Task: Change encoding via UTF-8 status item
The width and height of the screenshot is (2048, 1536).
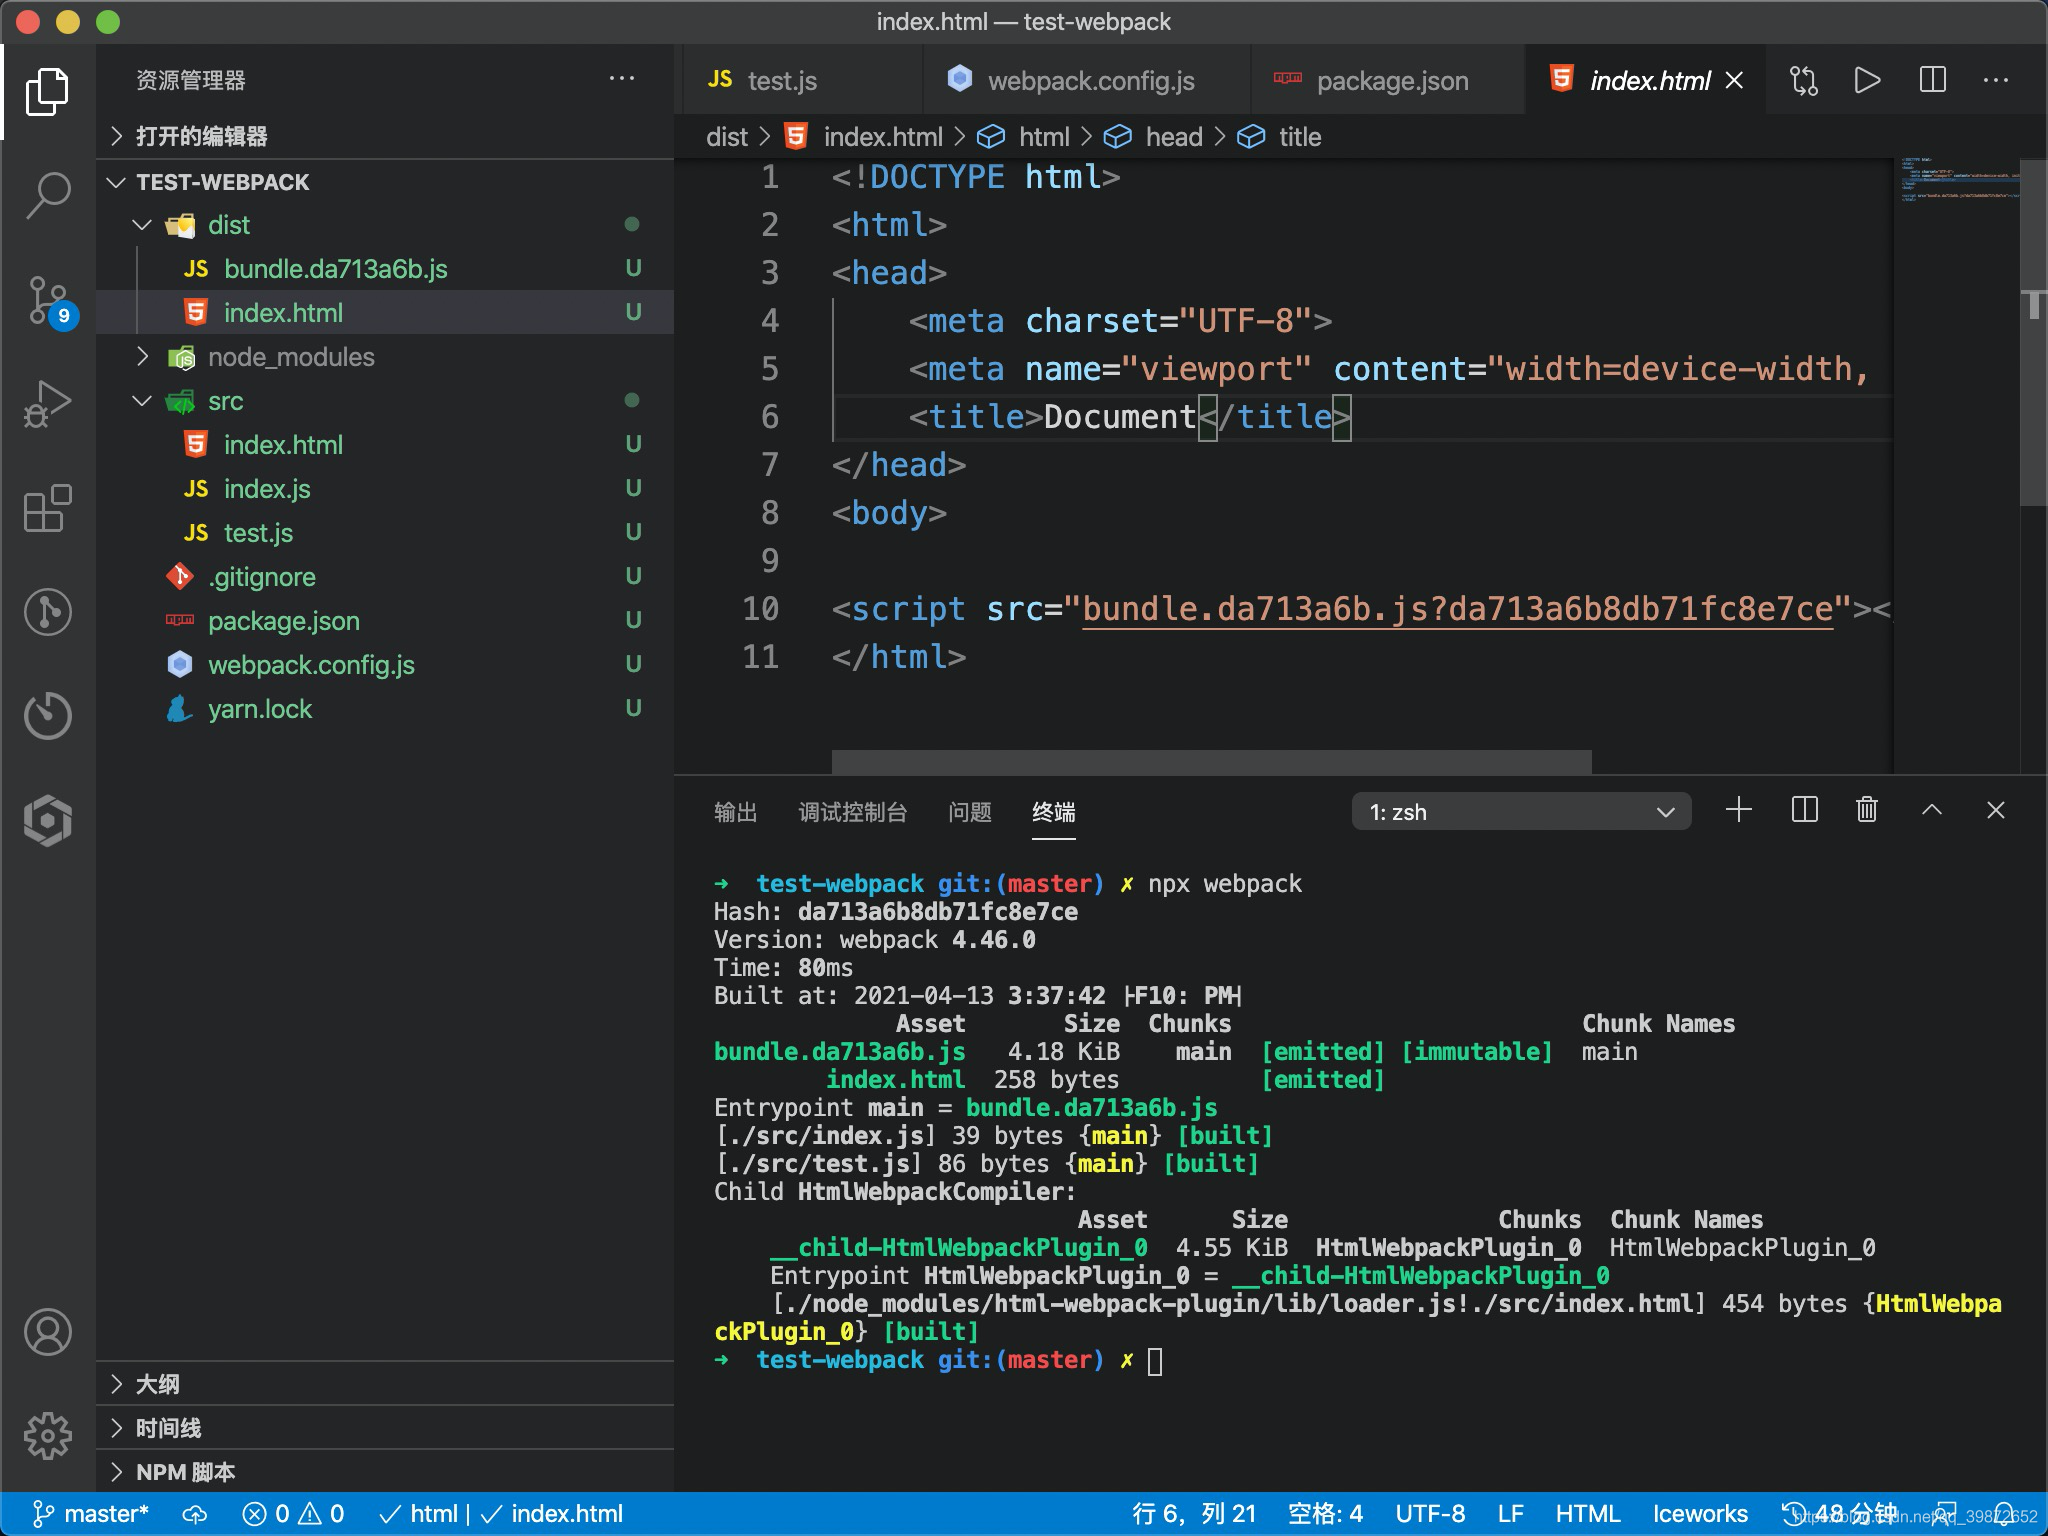Action: pos(1430,1514)
